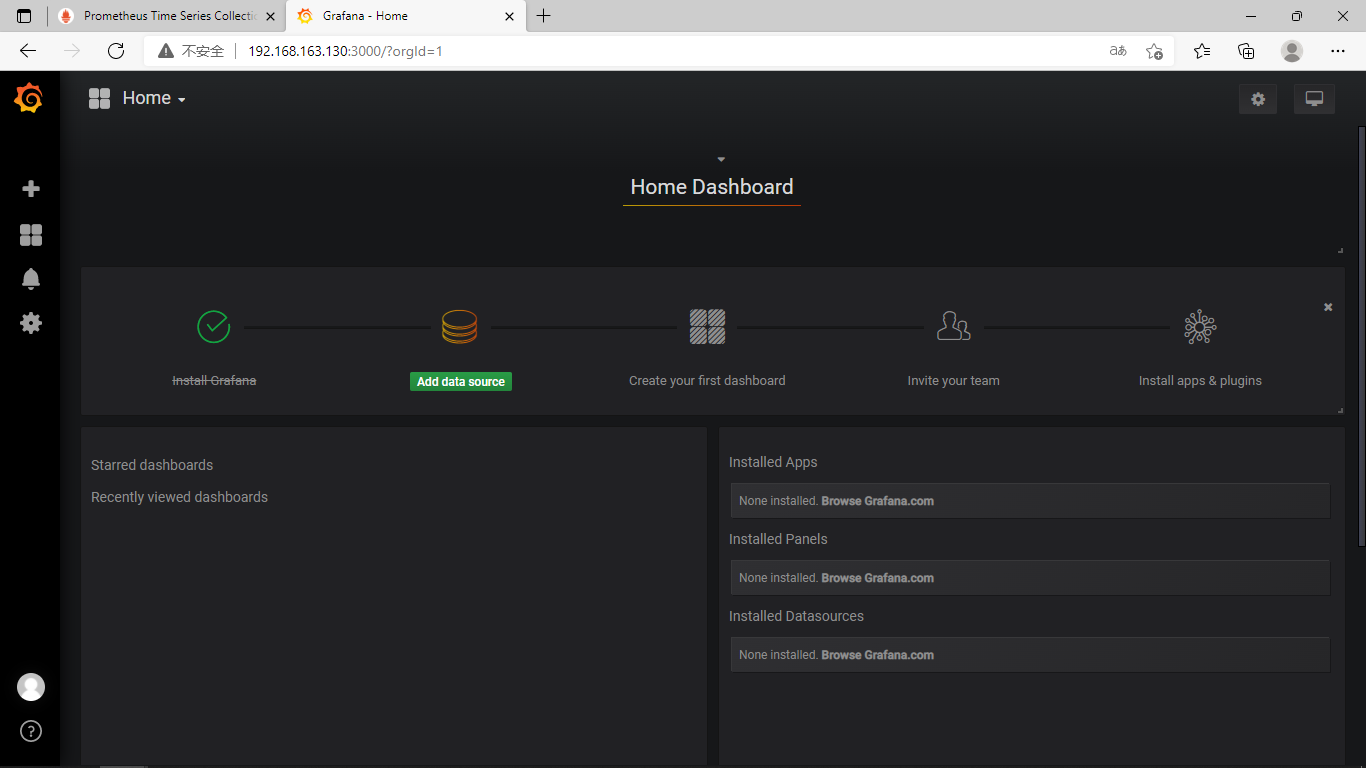This screenshot has height=768, width=1366.
Task: Click the Installed Panels heading
Action: point(778,539)
